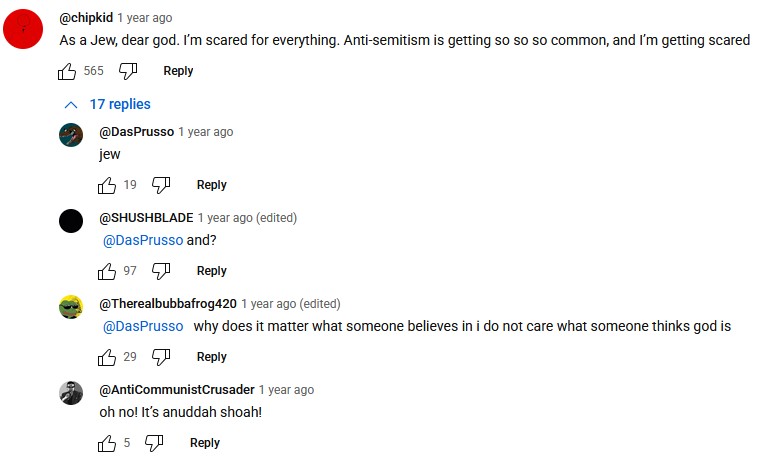This screenshot has width=776, height=460.
Task: Dislike @AntiCommunistCrusader's reply
Action: [154, 443]
